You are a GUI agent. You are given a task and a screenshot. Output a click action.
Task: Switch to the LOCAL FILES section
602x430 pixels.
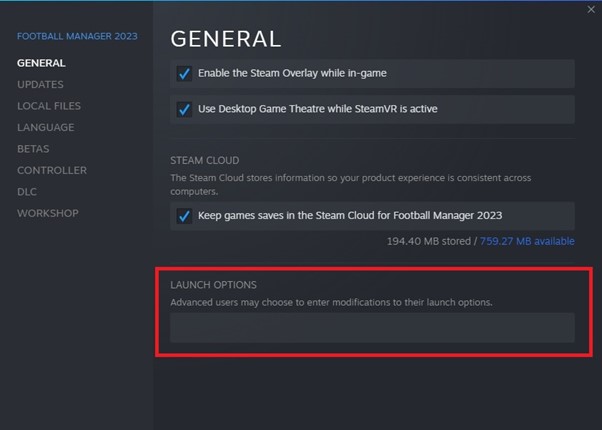[49, 106]
